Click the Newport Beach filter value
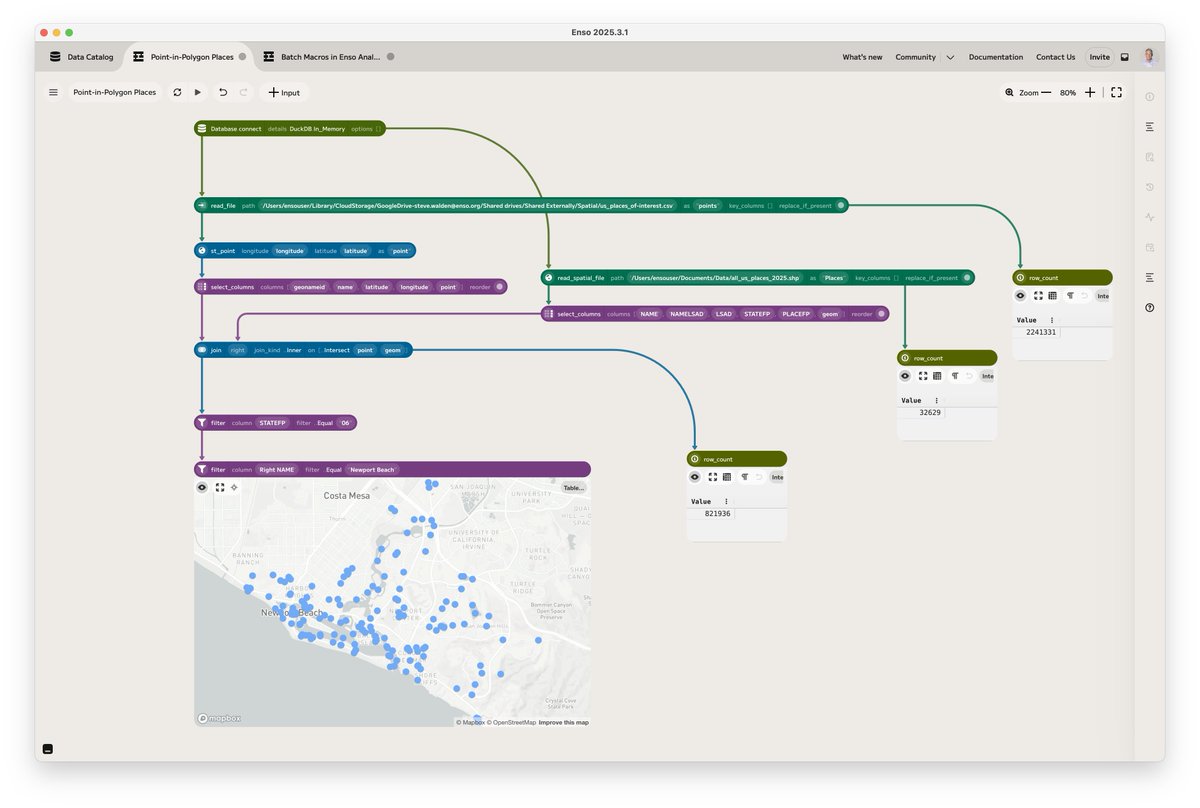This screenshot has height=808, width=1200. (372, 469)
